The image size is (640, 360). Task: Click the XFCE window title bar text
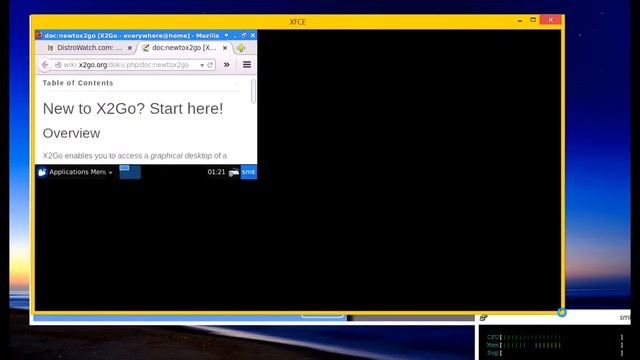(298, 22)
